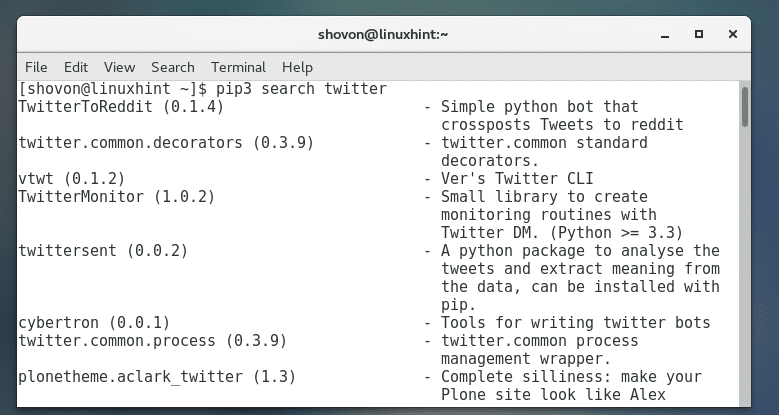
Task: Click the twittersent (0.0.2) entry
Action: click(103, 251)
